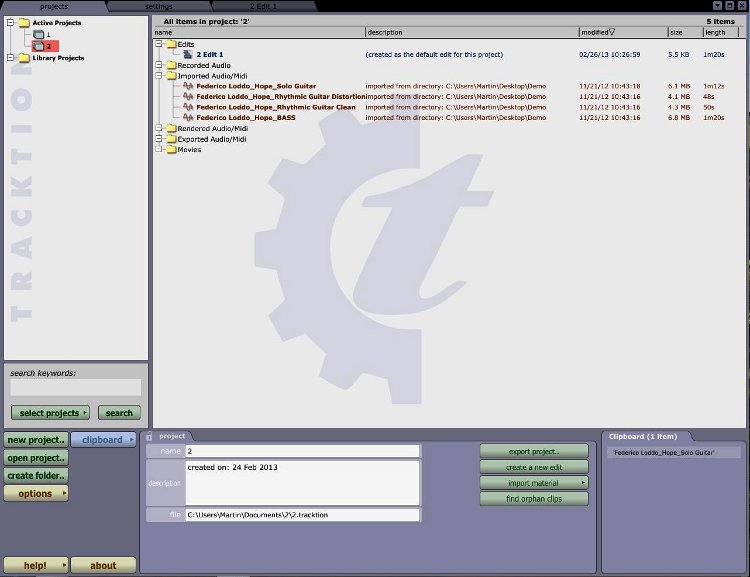Click the Solo Guitar waveform icon
This screenshot has height=577, width=750.
188,86
